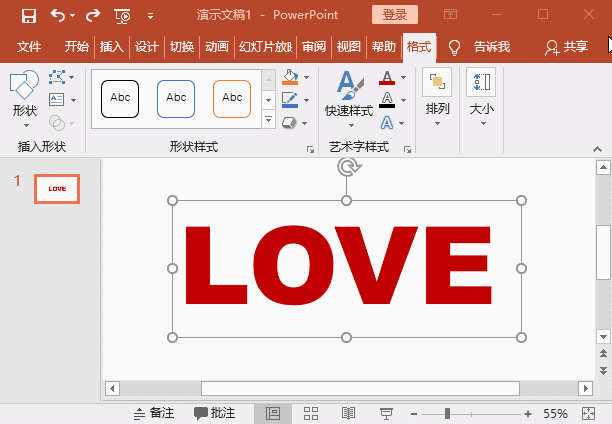The image size is (612, 424).
Task: Click the Sign in (登录) button
Action: click(395, 15)
